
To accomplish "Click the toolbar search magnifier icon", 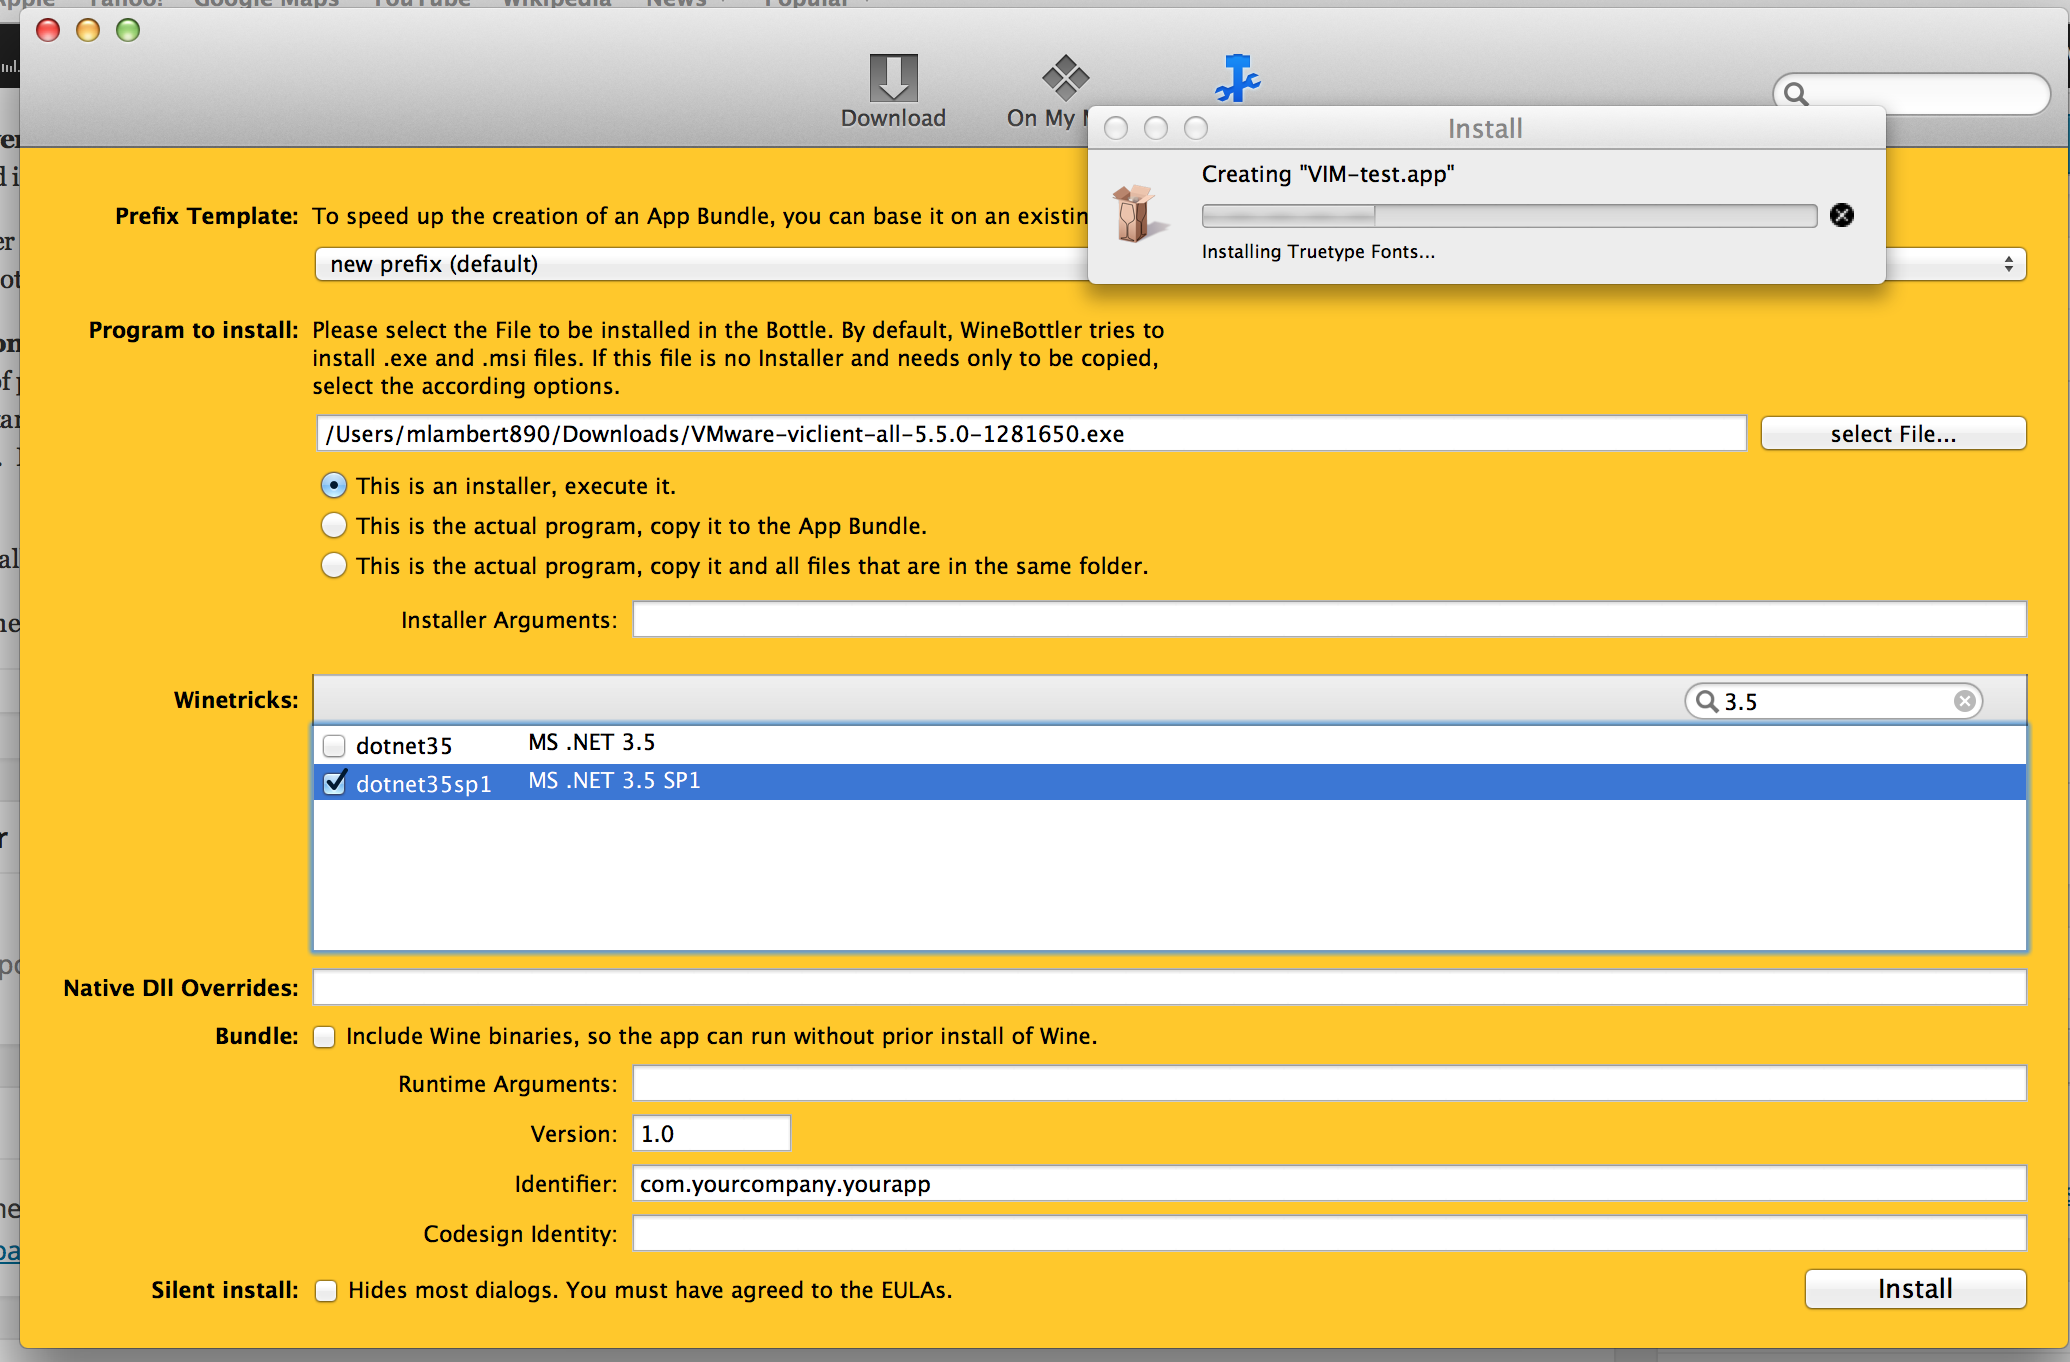I will click(x=1796, y=94).
